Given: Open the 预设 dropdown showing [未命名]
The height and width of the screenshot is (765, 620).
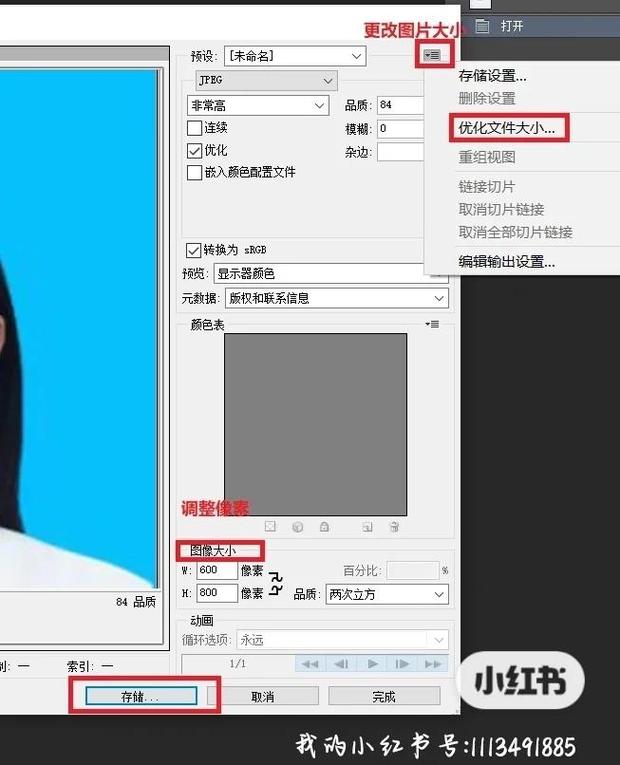Looking at the screenshot, I should tap(295, 57).
